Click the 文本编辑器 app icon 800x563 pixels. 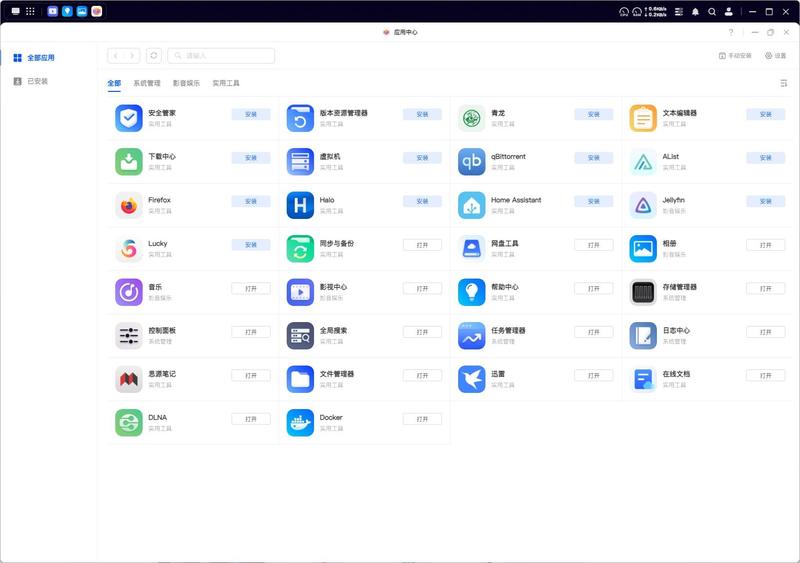(x=643, y=118)
